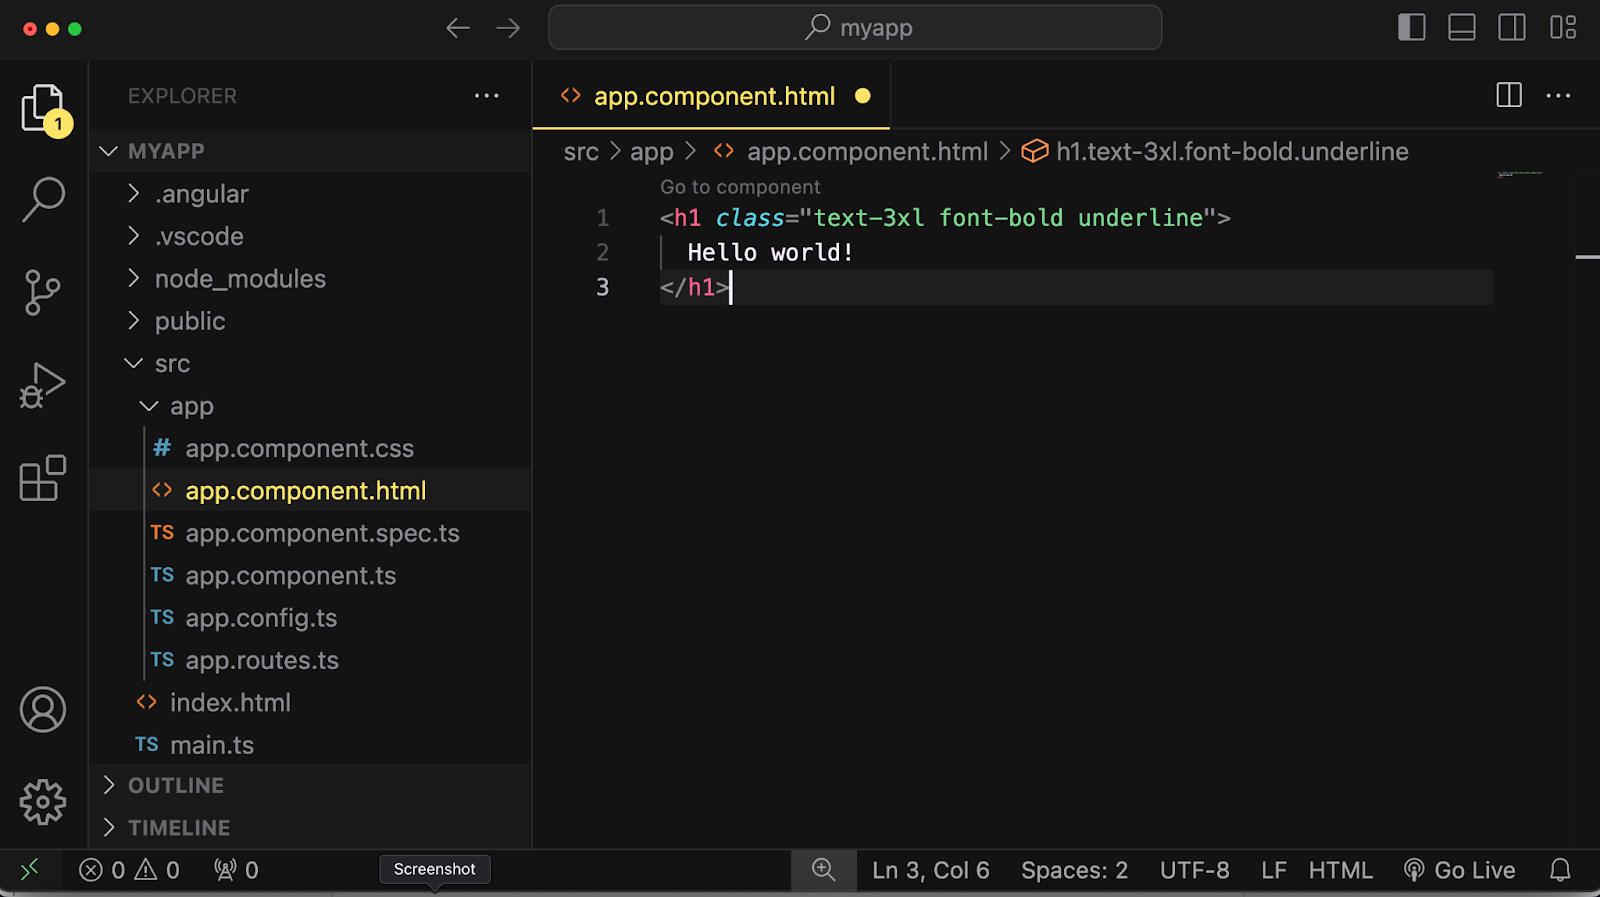Collapse the src folder
Image resolution: width=1600 pixels, height=897 pixels.
pos(172,364)
